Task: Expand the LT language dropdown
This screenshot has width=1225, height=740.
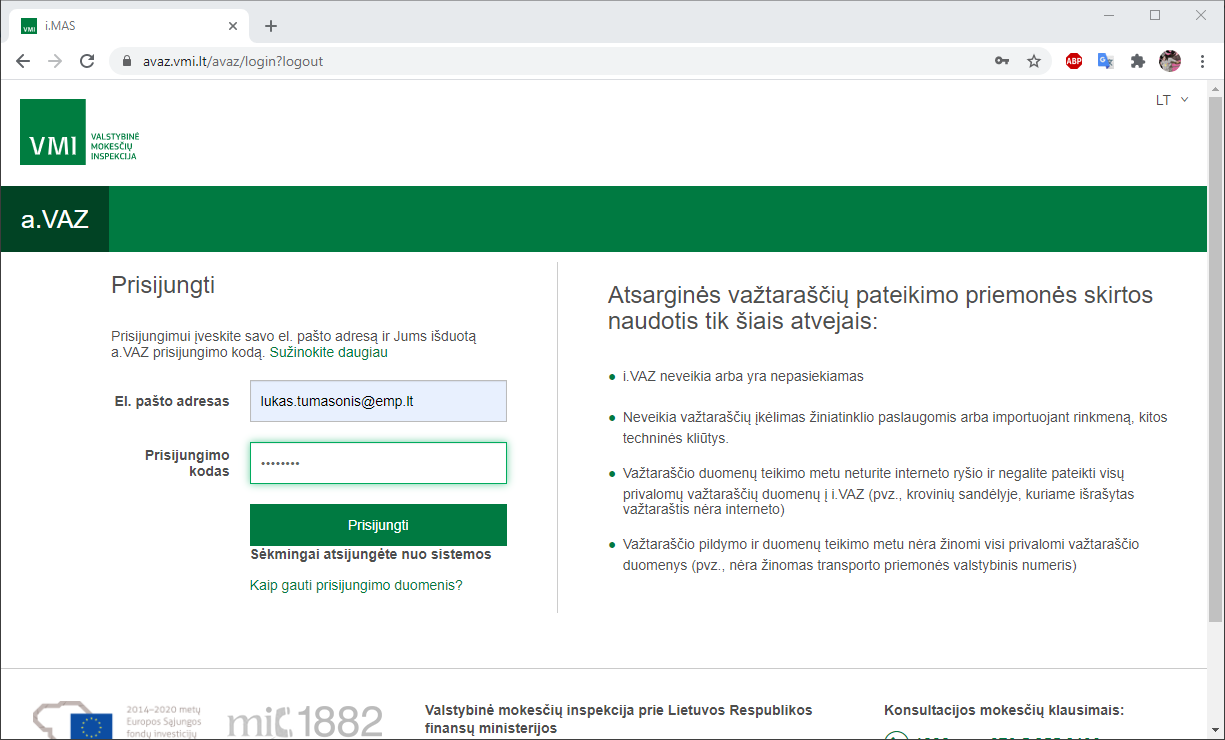Action: [1171, 100]
